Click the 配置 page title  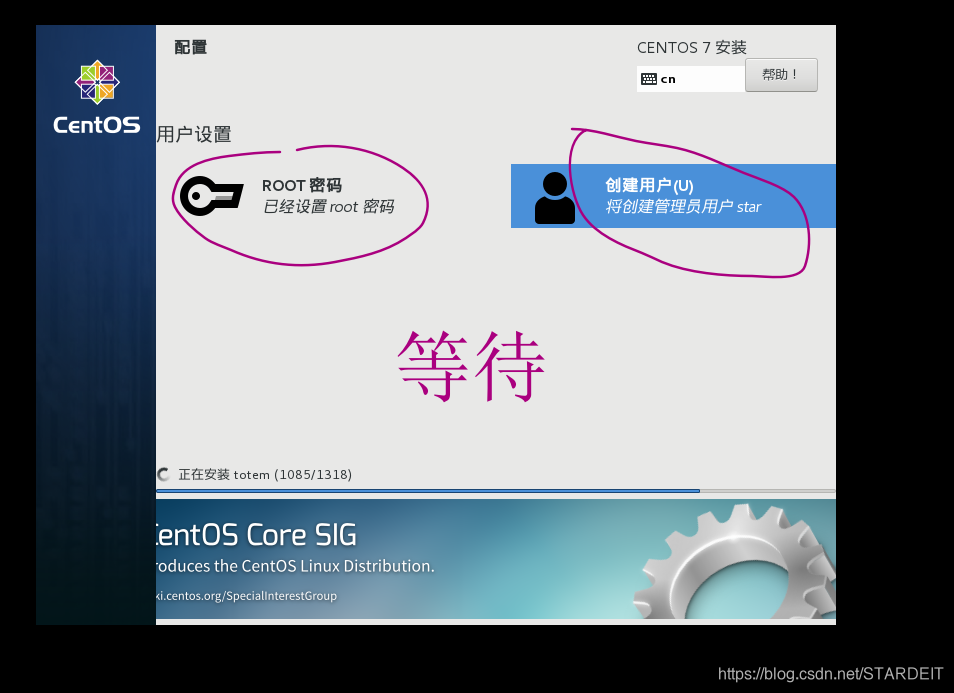pyautogui.click(x=190, y=47)
